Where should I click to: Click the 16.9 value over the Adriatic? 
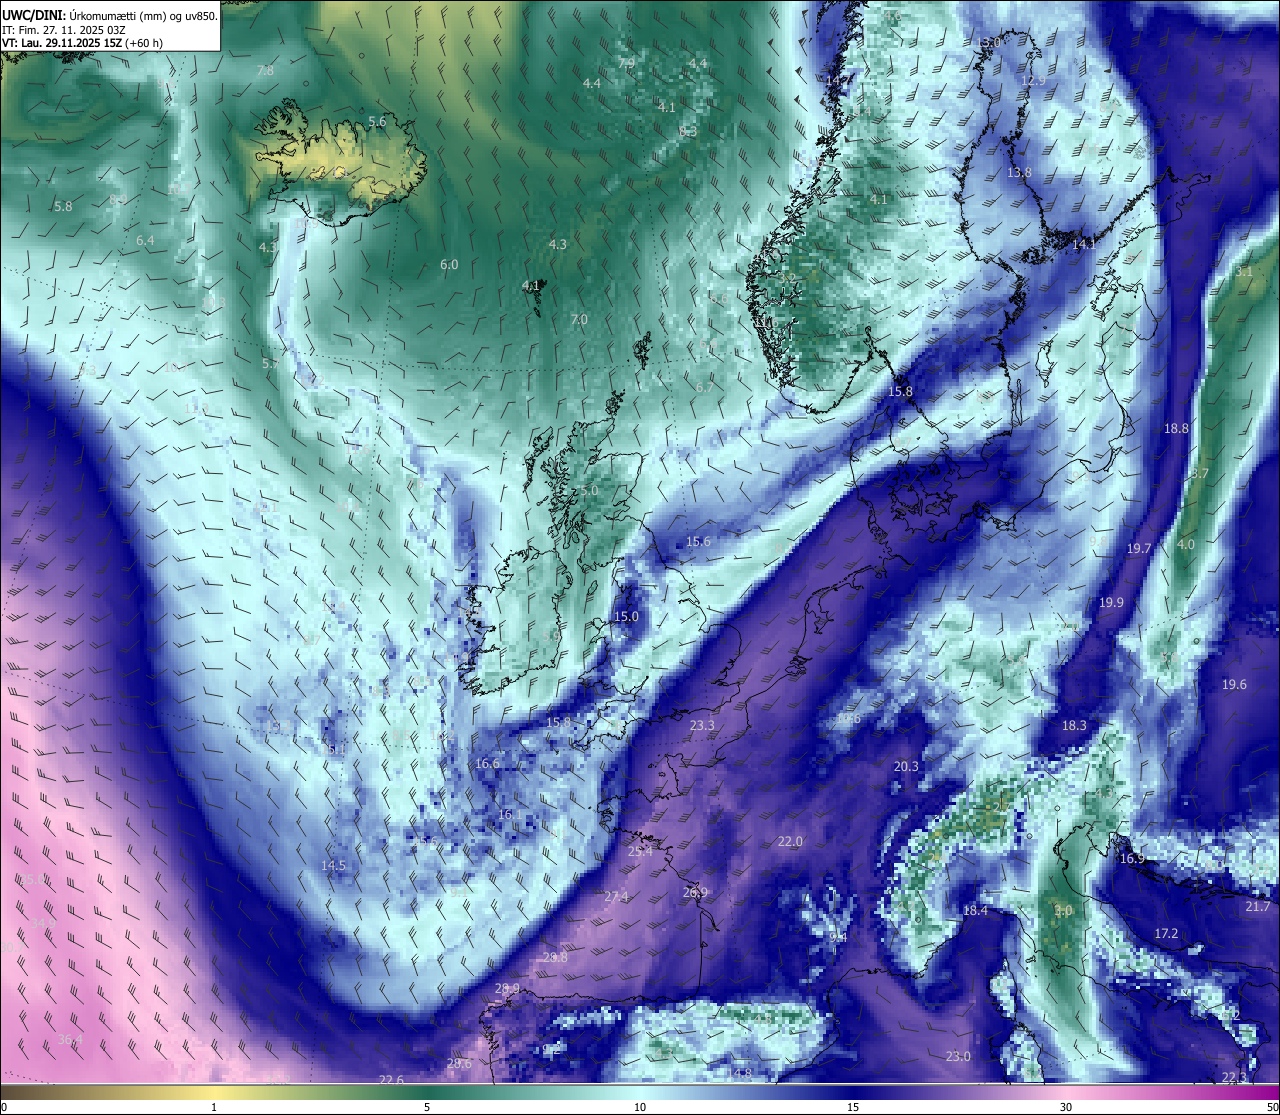[x=1132, y=859]
